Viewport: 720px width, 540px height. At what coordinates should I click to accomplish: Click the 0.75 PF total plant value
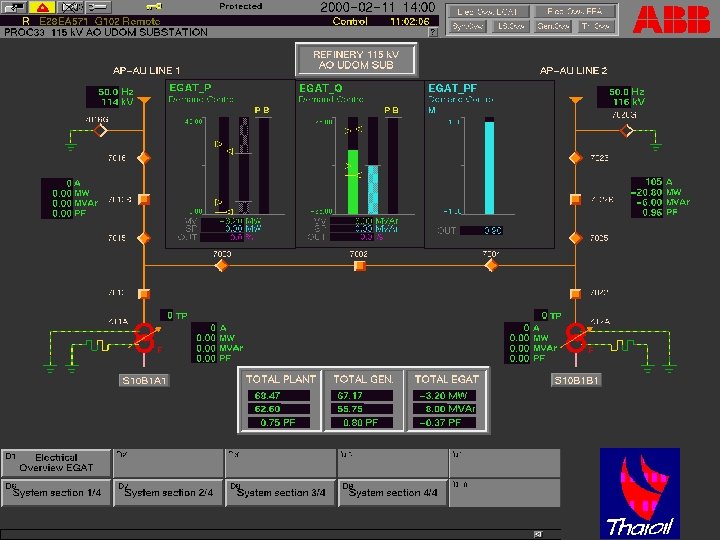point(278,422)
